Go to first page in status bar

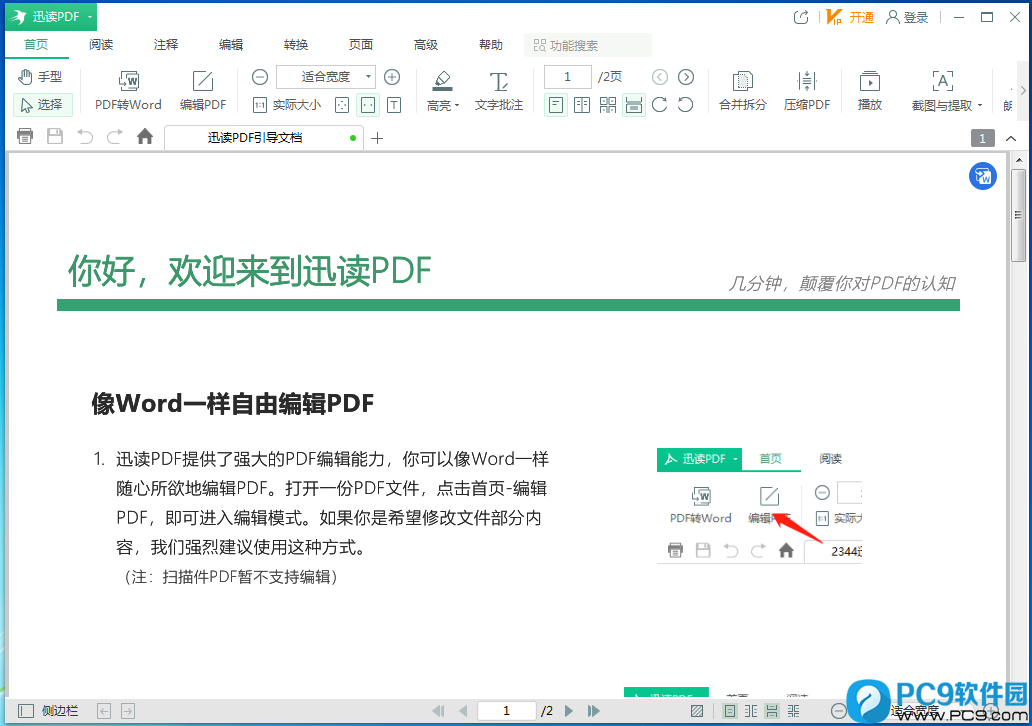438,711
